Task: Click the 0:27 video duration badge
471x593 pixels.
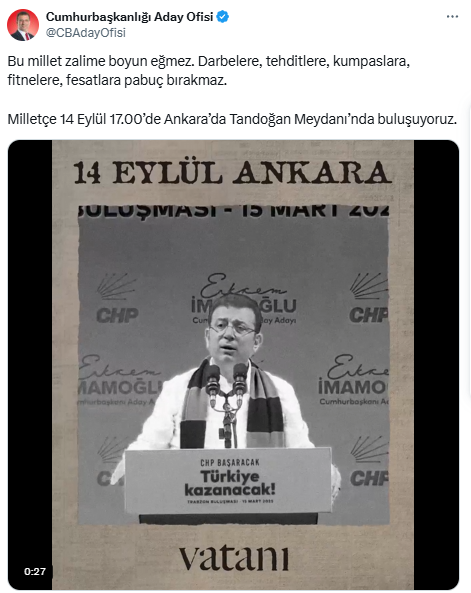Action: point(35,571)
